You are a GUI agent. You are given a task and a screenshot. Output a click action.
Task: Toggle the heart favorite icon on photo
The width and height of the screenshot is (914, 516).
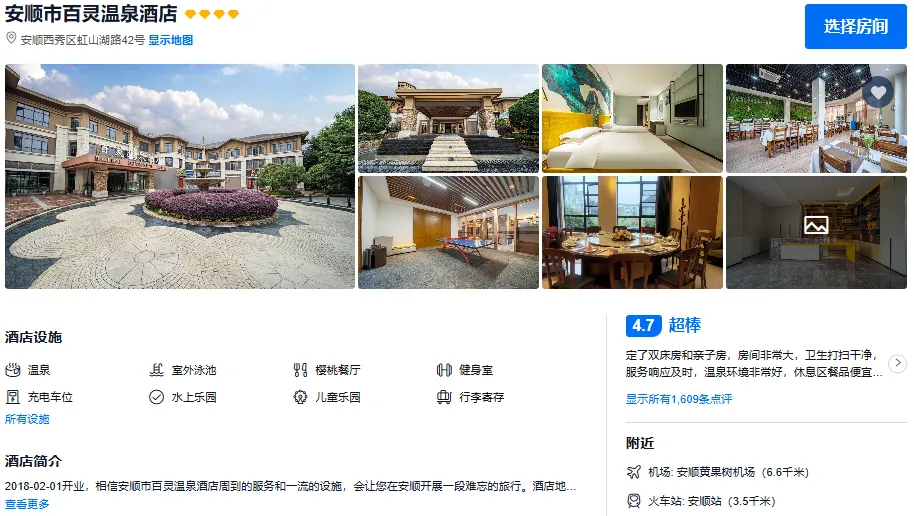(878, 93)
